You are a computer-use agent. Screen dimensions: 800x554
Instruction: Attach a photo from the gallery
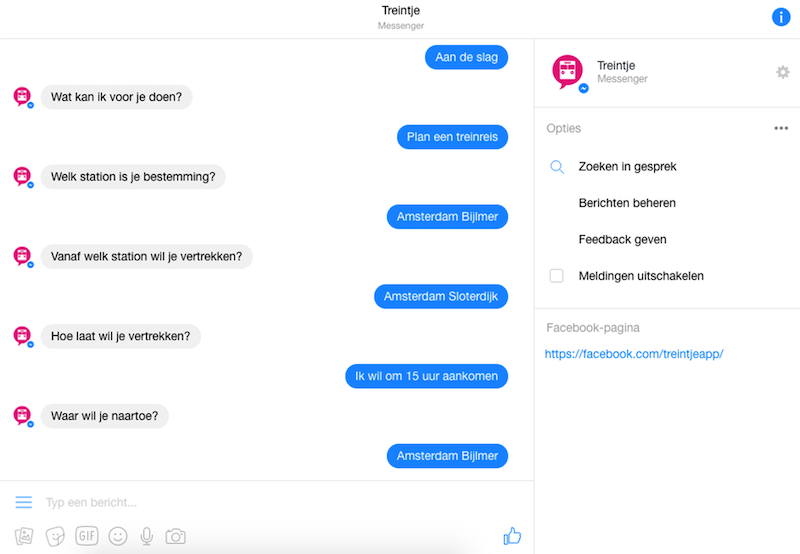pos(25,536)
